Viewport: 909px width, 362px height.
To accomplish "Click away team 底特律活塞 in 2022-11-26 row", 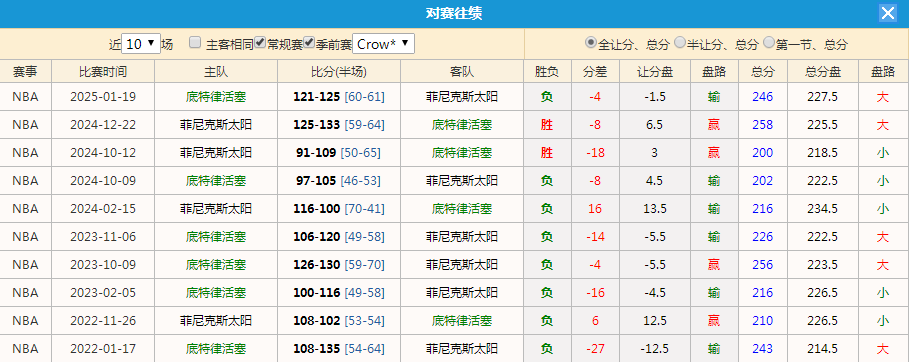I will tap(461, 320).
